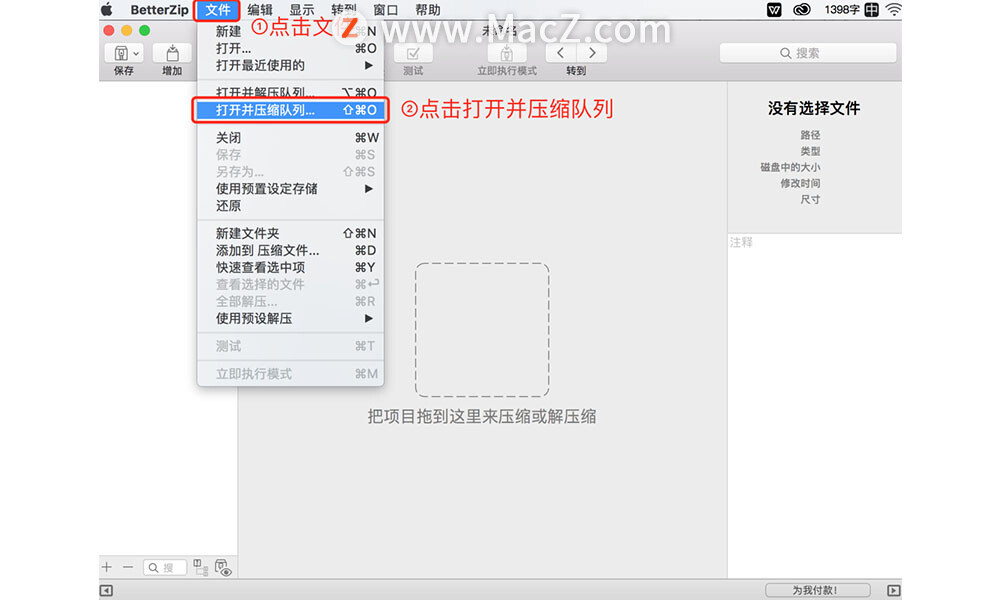The height and width of the screenshot is (600, 1000).
Task: Select 打开并压缩队列... menu item
Action: click(291, 110)
